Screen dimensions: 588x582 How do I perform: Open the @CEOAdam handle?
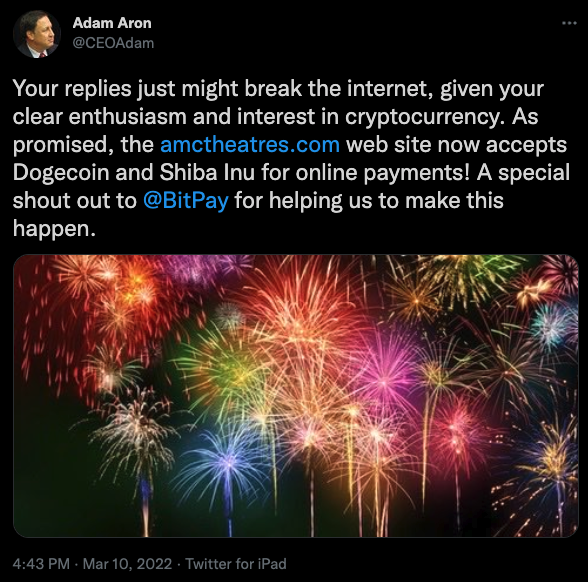point(113,43)
